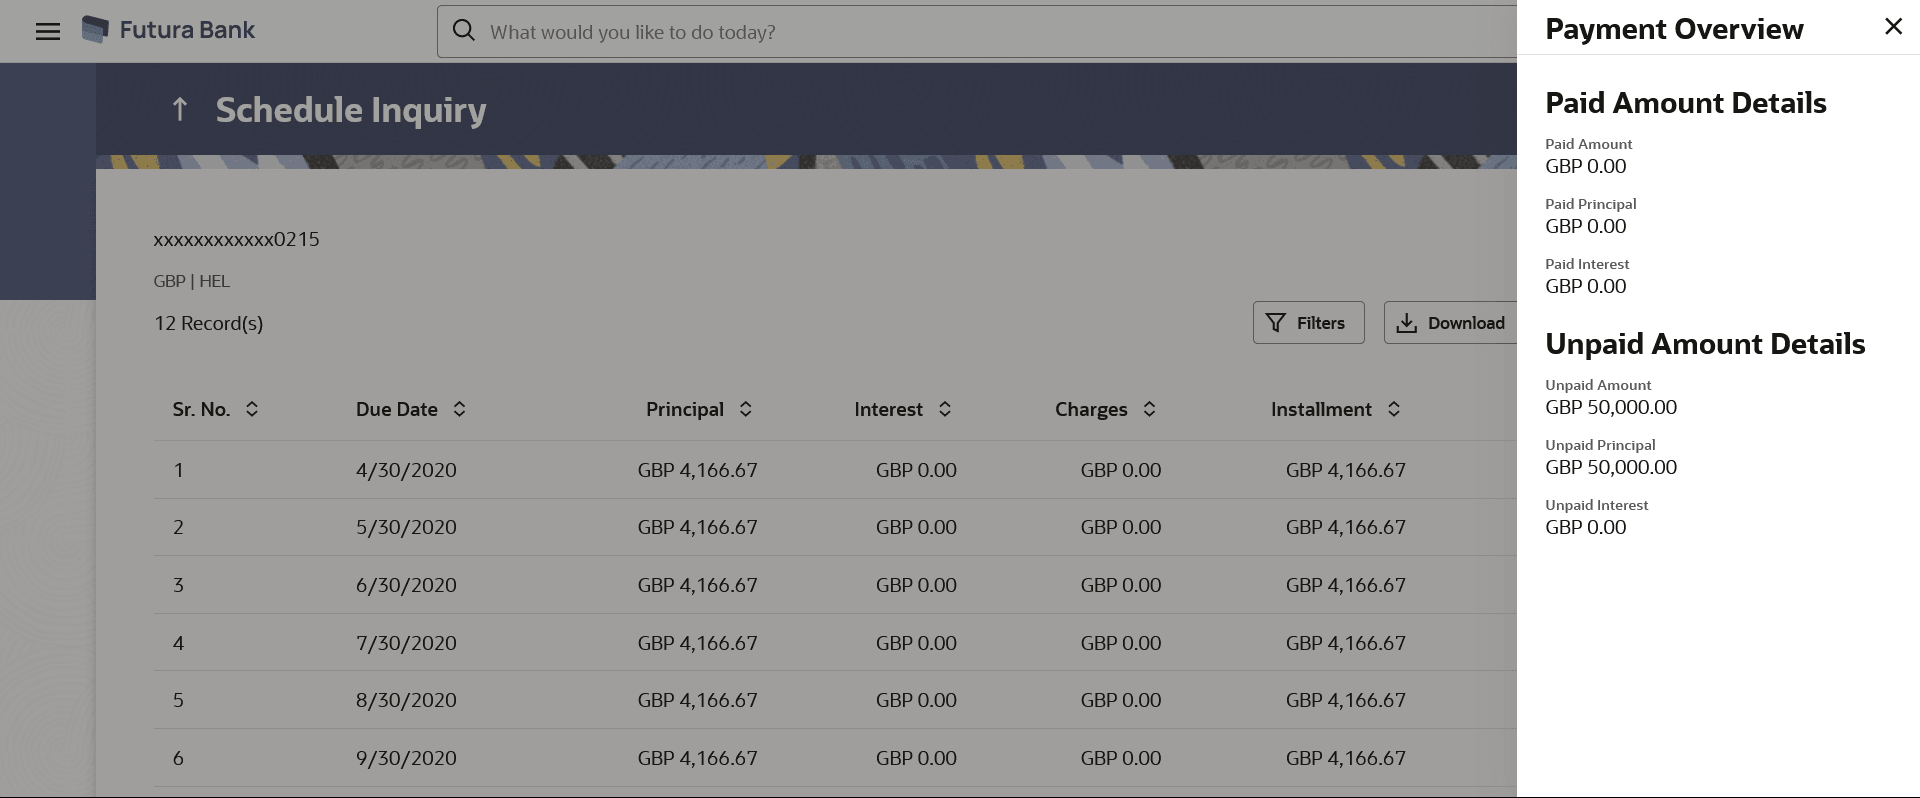This screenshot has width=1920, height=798.
Task: Sort by Sr. No. column arrows
Action: (252, 409)
